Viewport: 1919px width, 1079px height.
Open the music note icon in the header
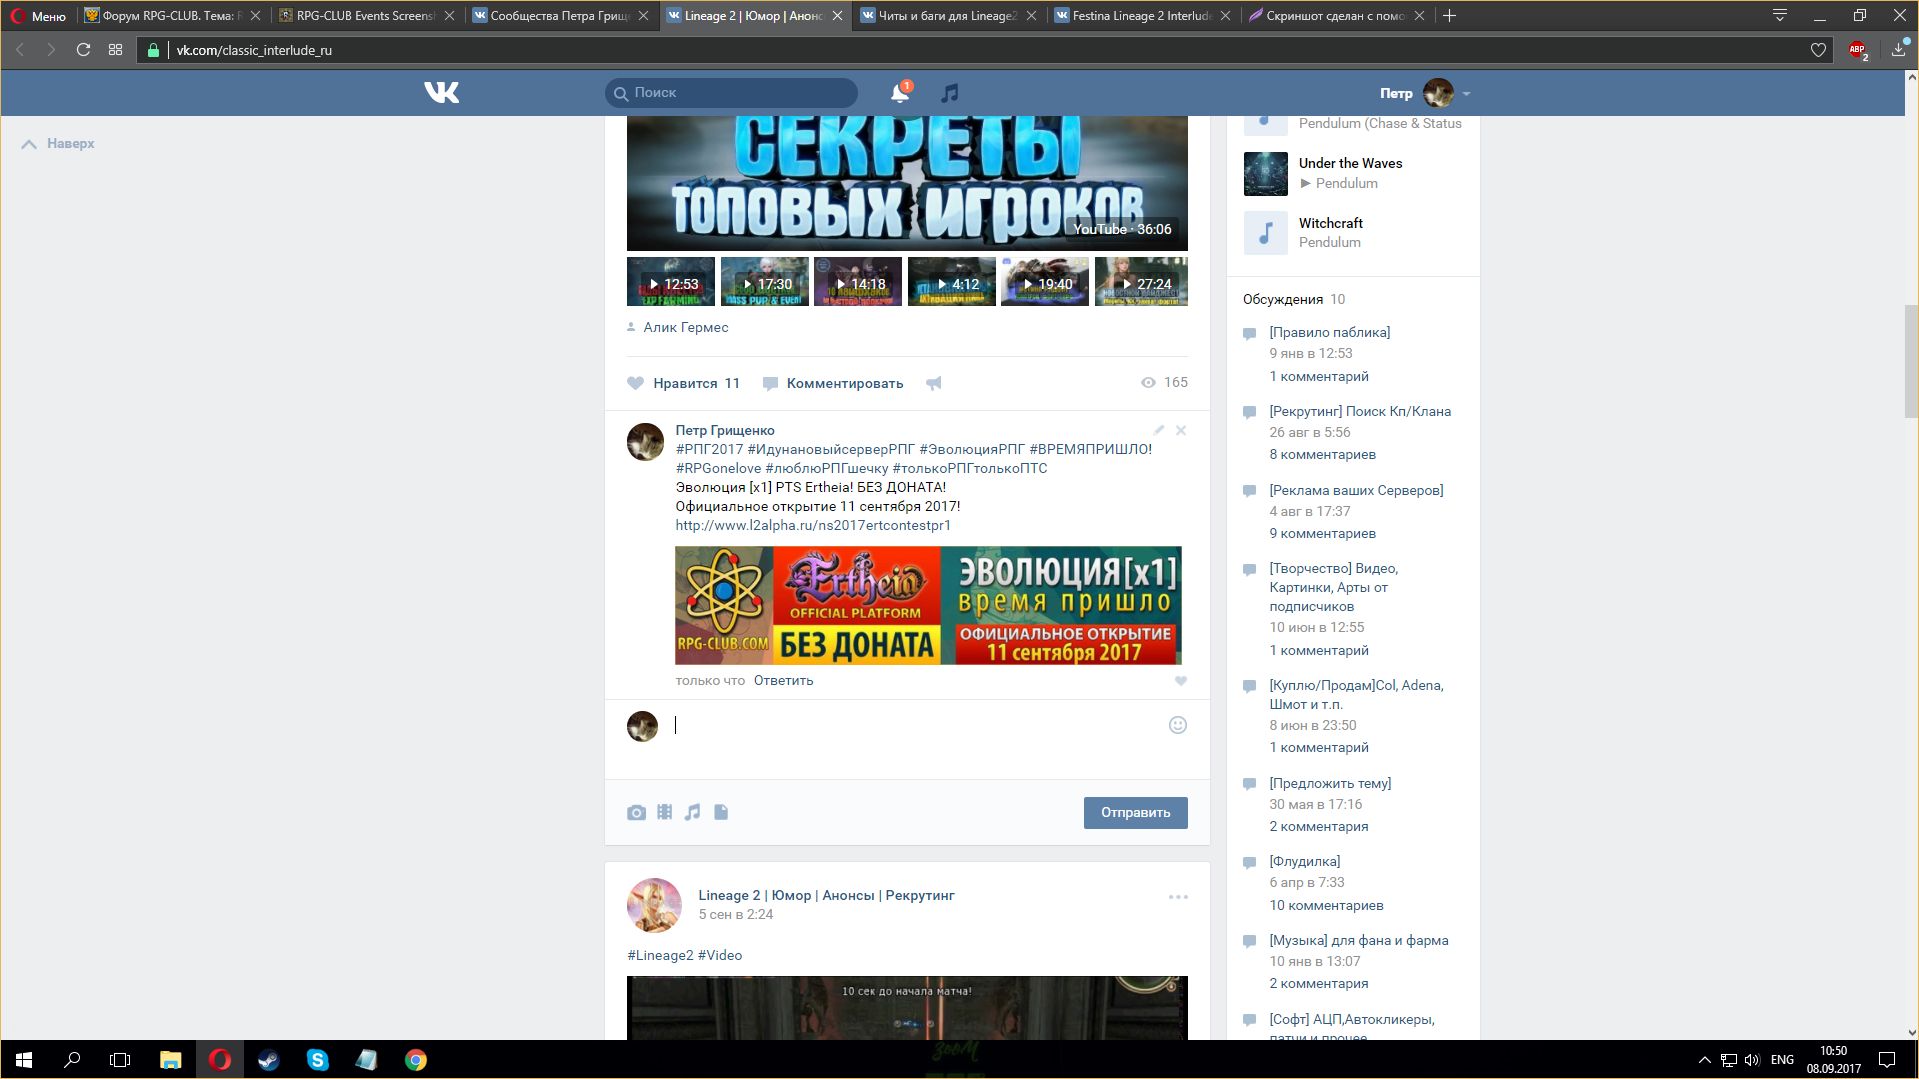pos(949,93)
